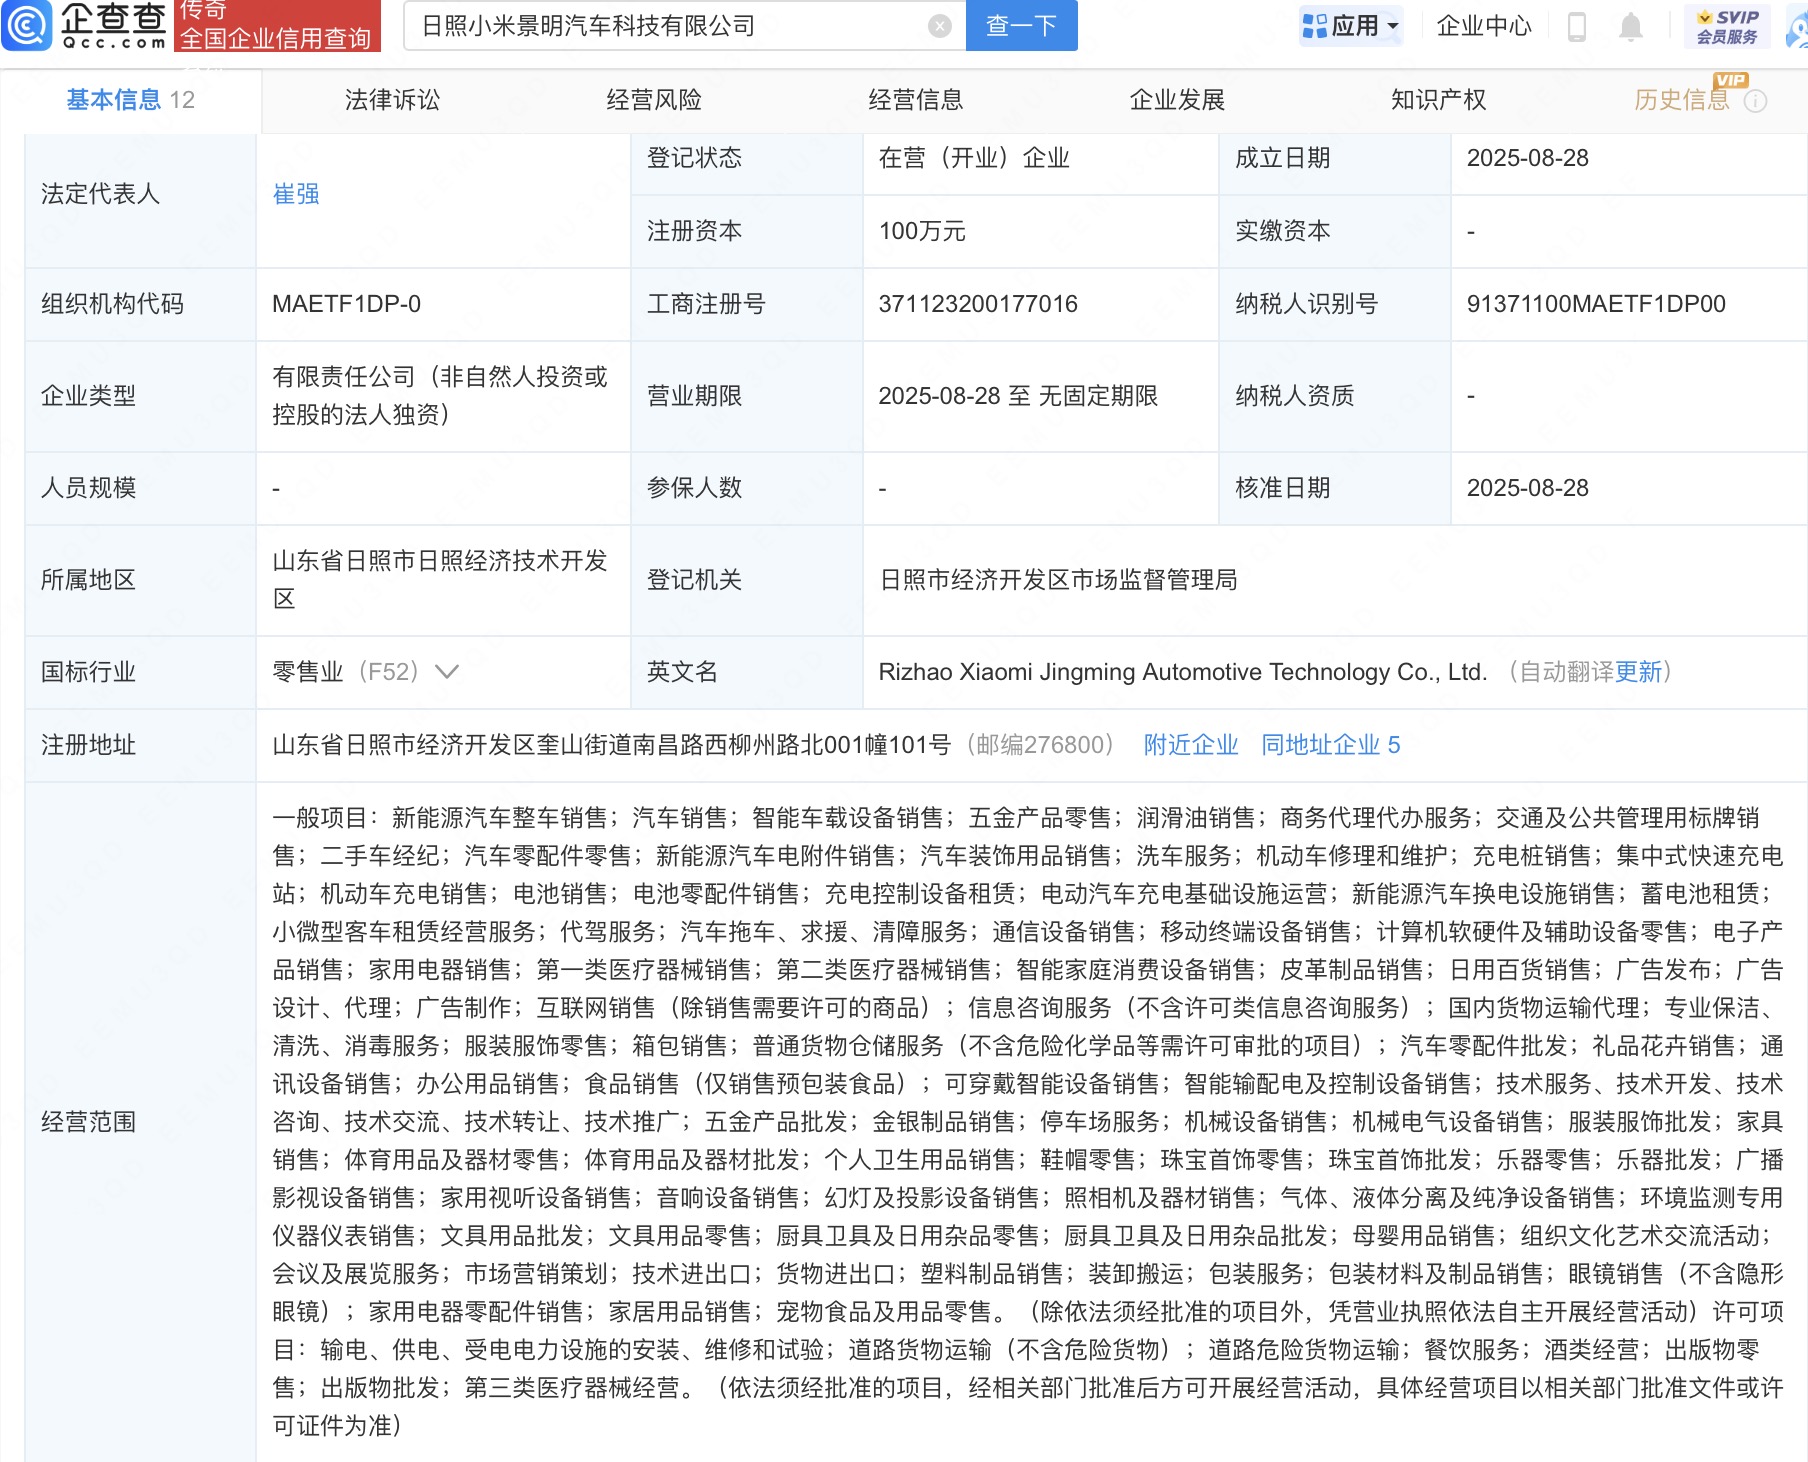The width and height of the screenshot is (1808, 1462).
Task: Open the 企业中心 menu
Action: [1483, 26]
